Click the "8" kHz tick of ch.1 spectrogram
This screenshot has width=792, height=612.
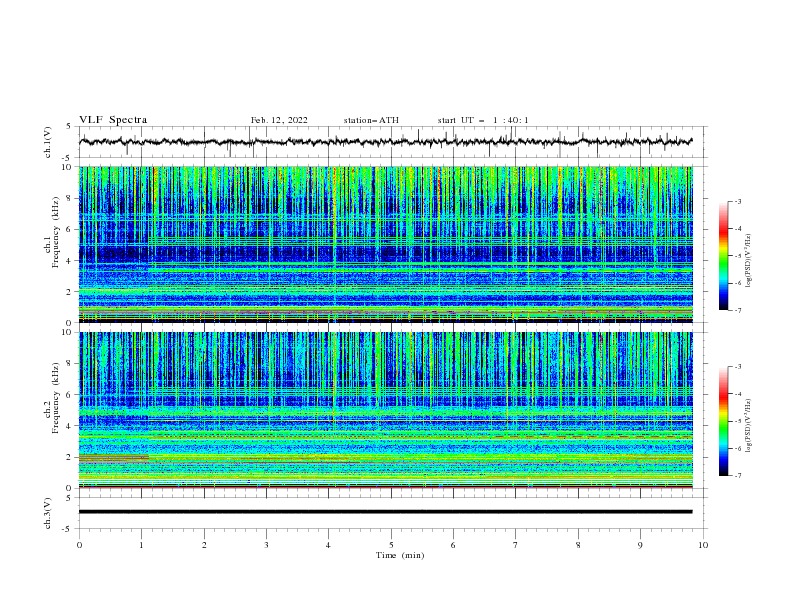69,198
